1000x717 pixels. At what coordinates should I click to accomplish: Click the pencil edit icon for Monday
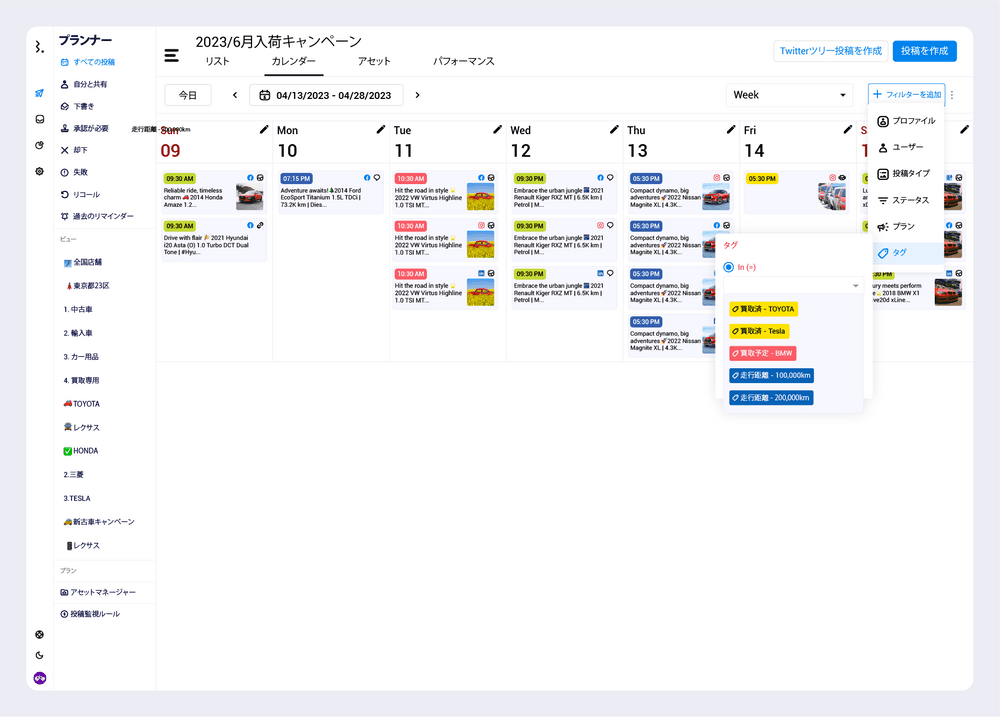pos(381,129)
